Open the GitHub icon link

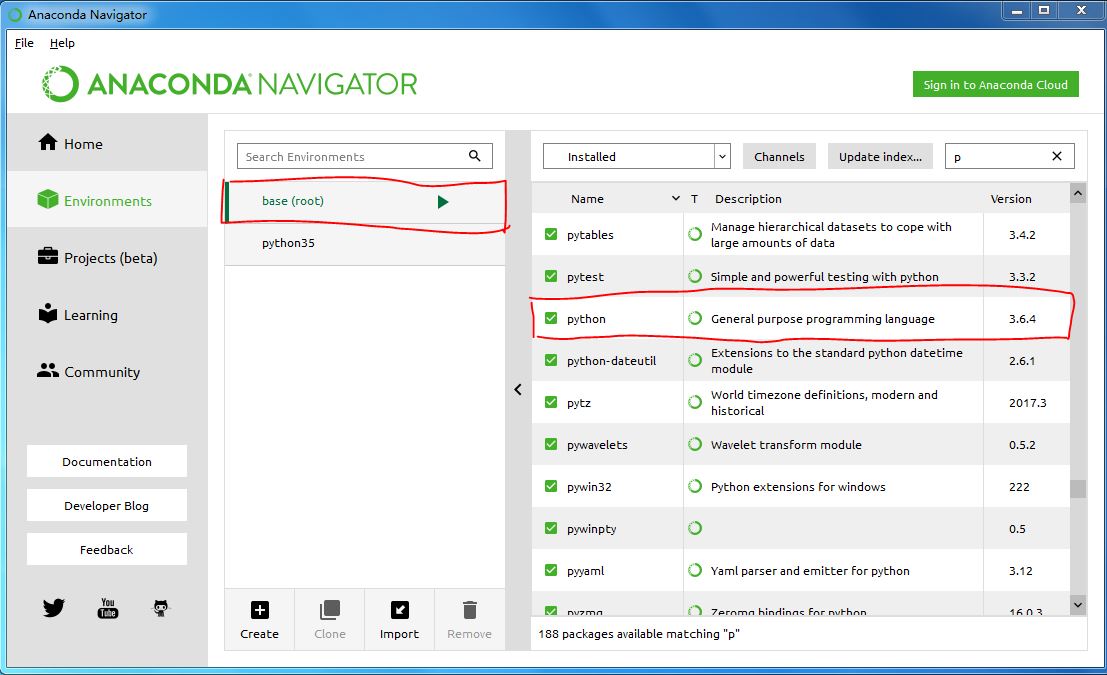click(161, 608)
